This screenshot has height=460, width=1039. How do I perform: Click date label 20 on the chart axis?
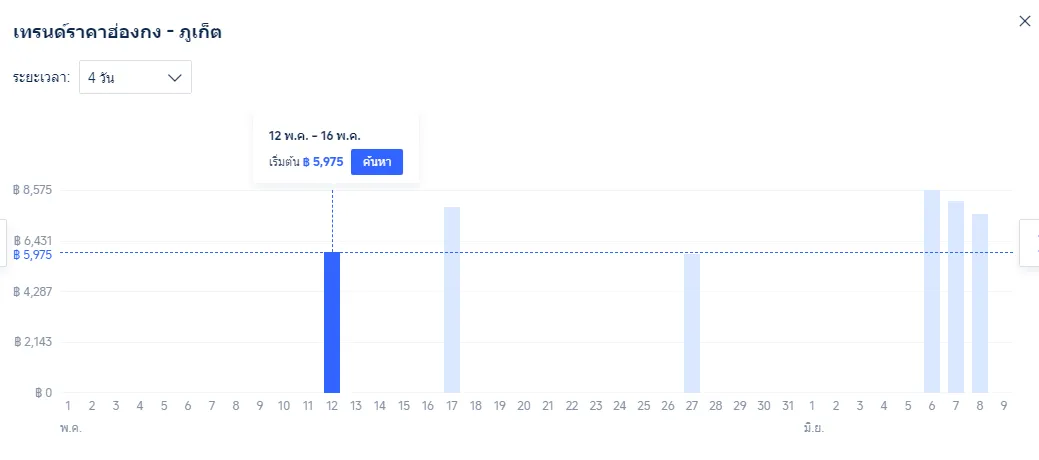click(x=524, y=406)
